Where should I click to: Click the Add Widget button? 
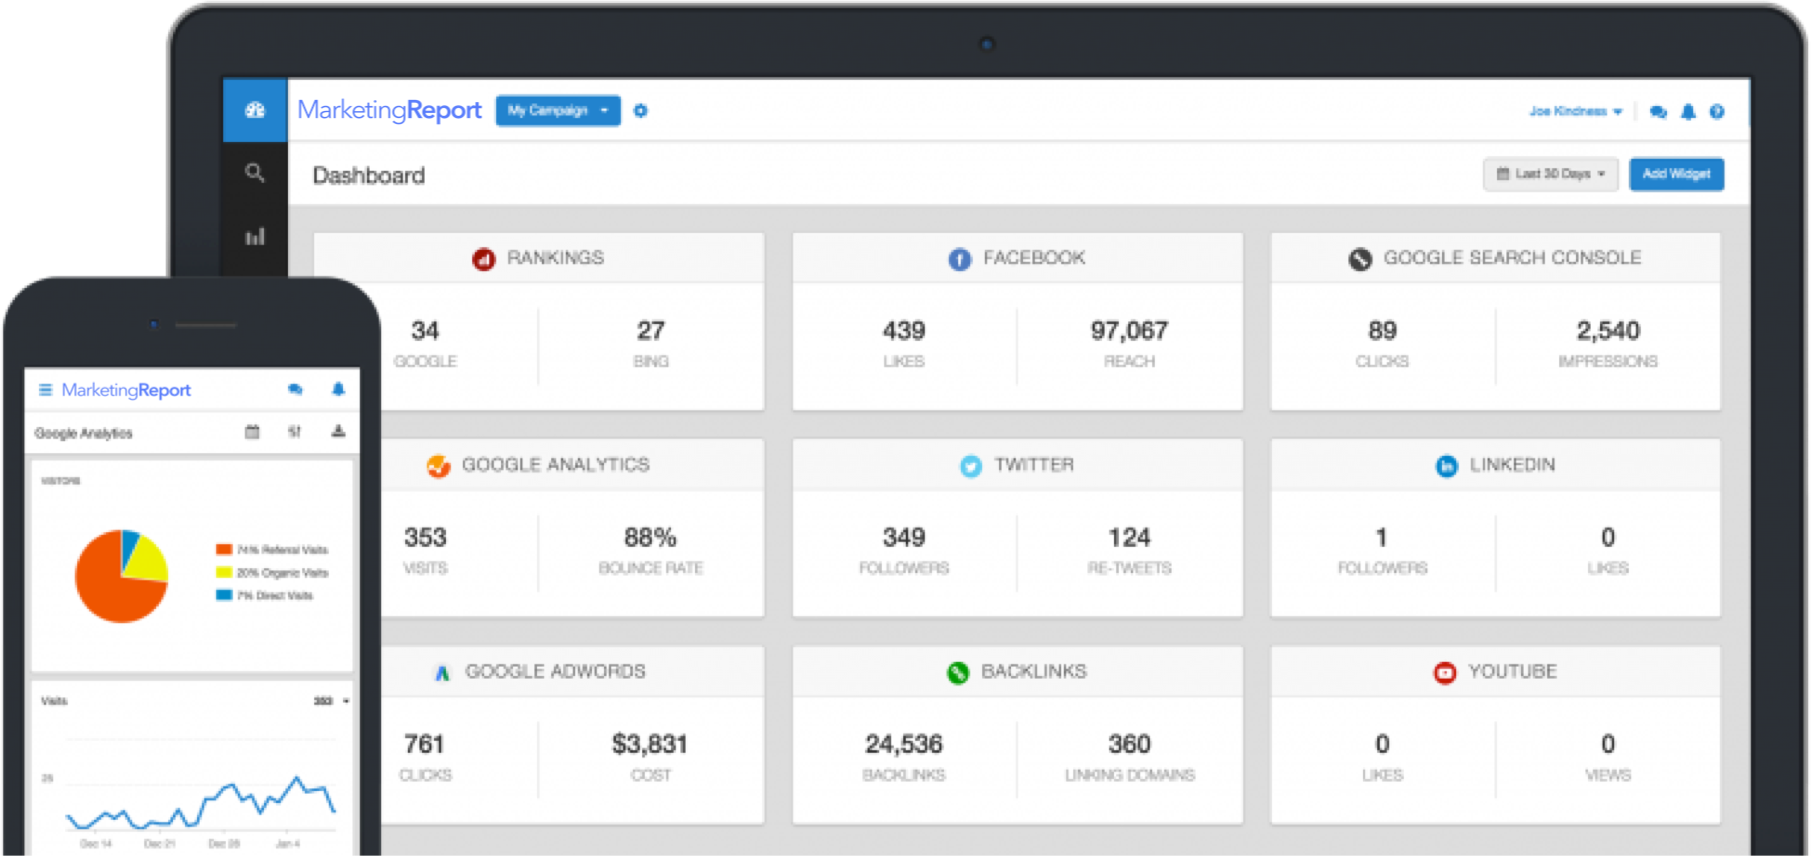click(x=1676, y=174)
